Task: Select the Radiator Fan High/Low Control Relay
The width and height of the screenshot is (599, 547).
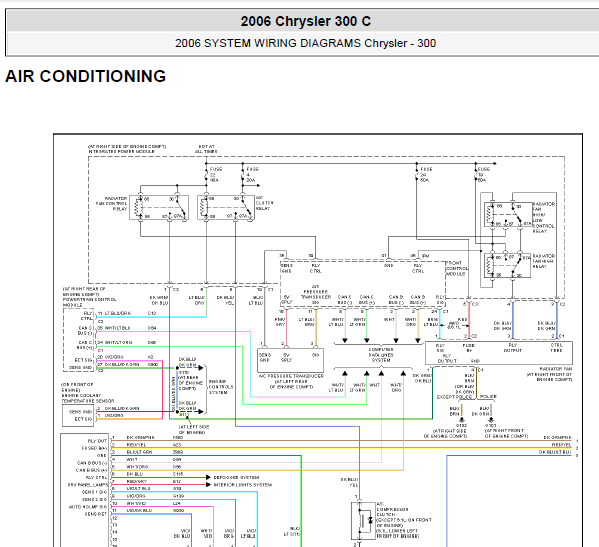Action: pyautogui.click(x=508, y=215)
